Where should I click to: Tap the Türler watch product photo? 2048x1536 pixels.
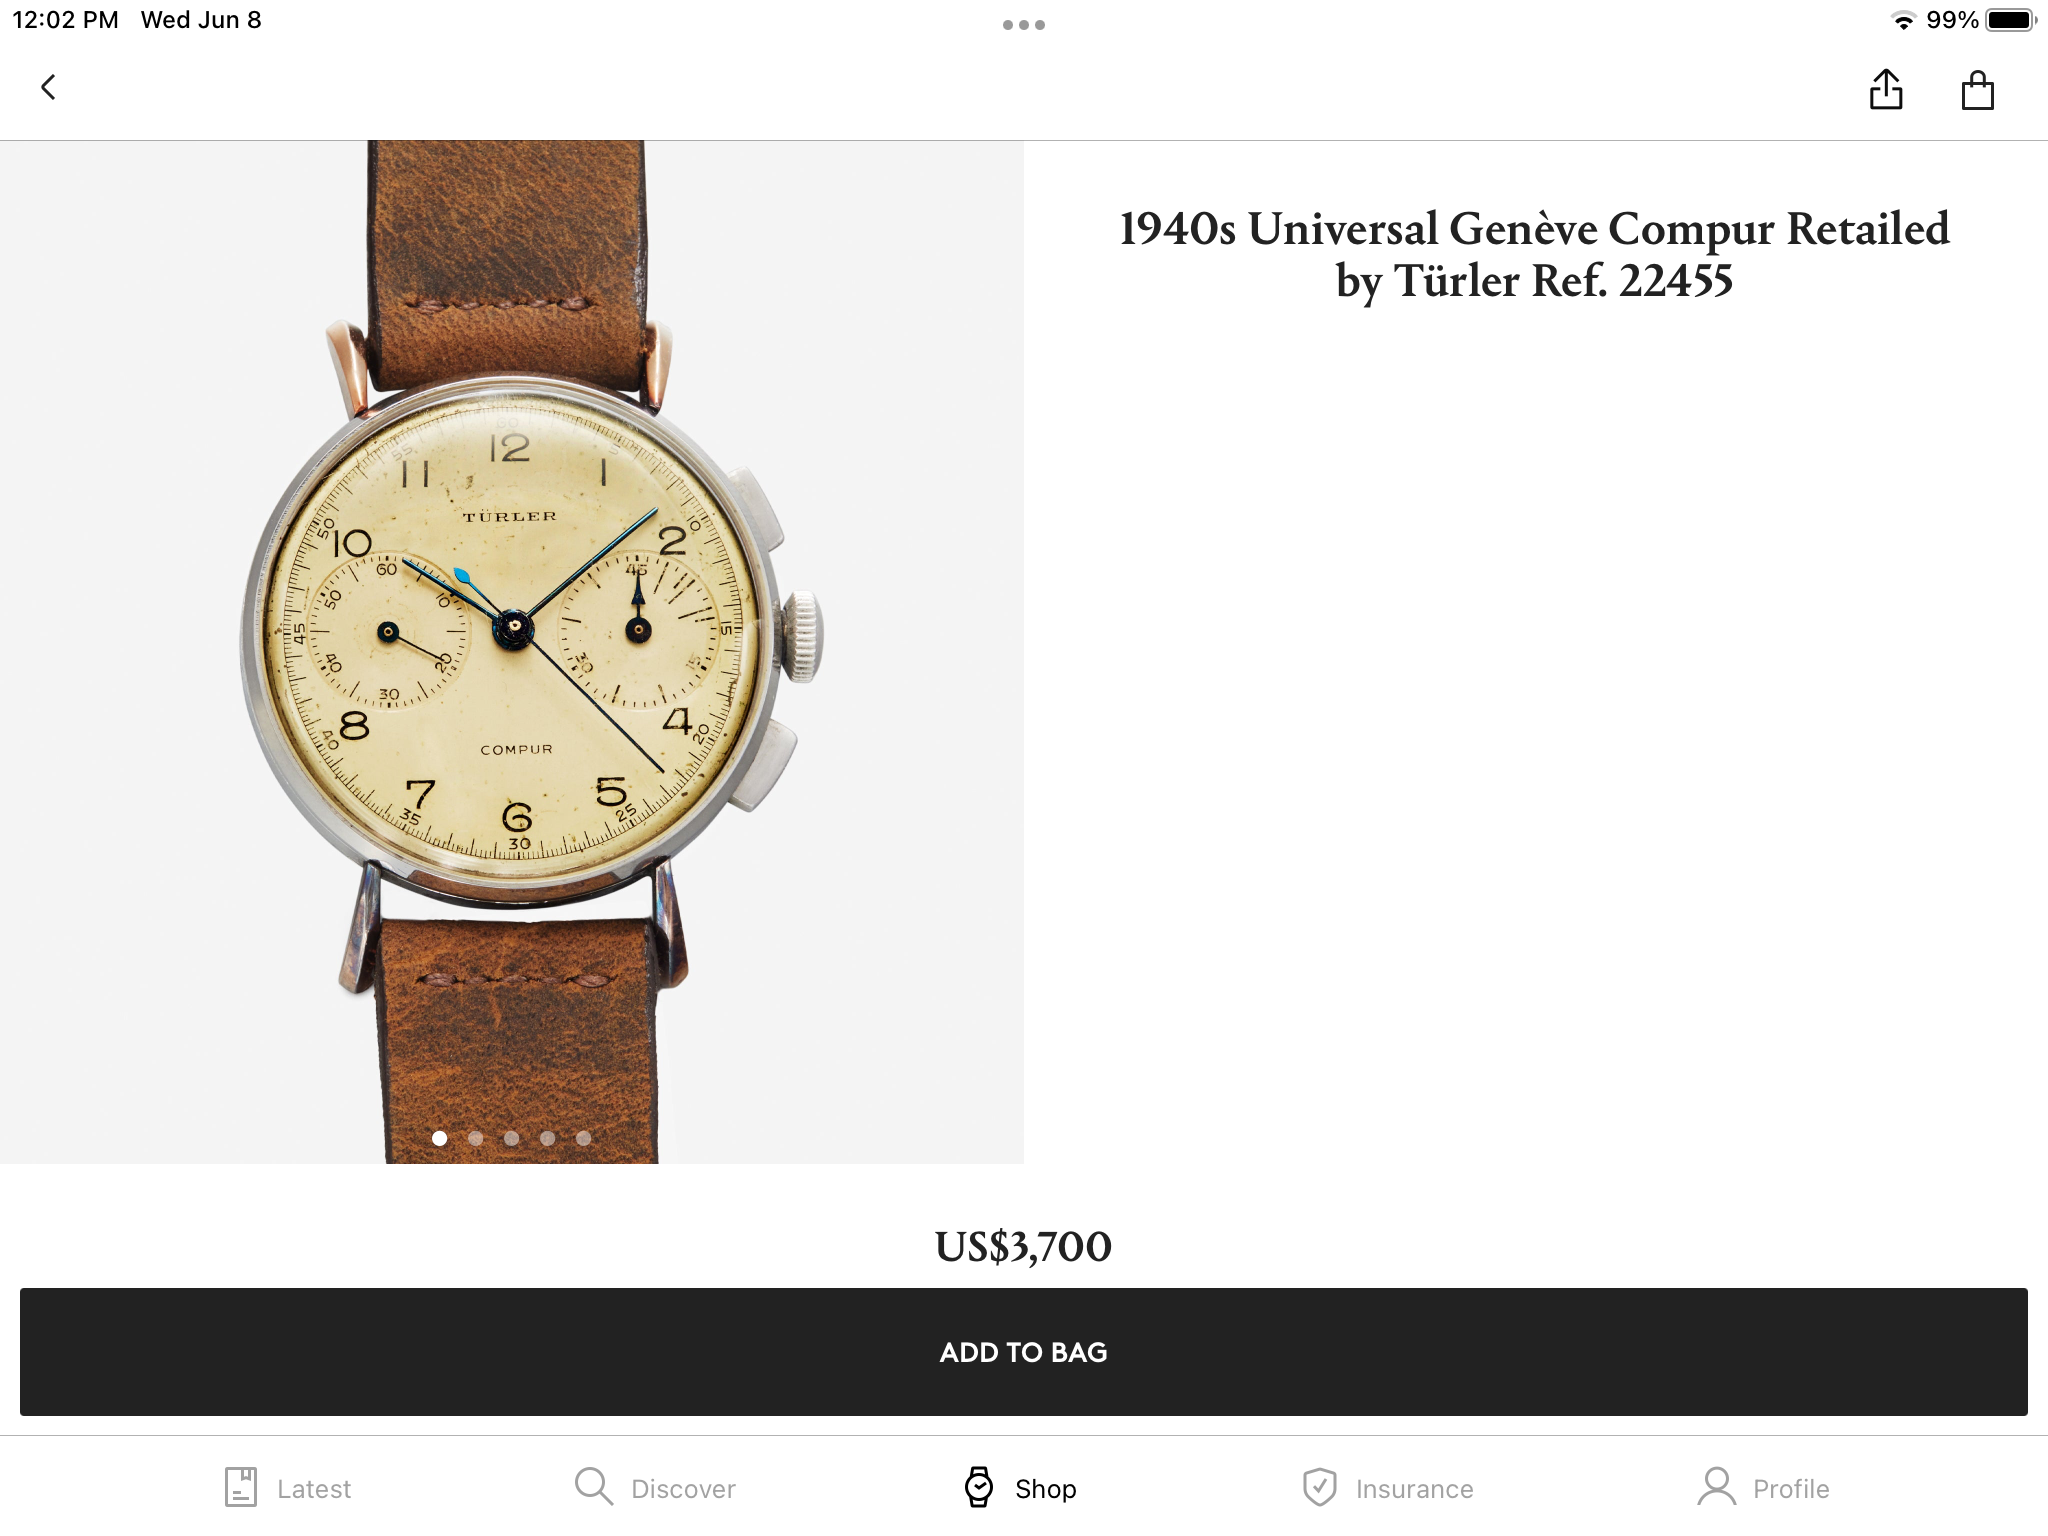(512, 652)
